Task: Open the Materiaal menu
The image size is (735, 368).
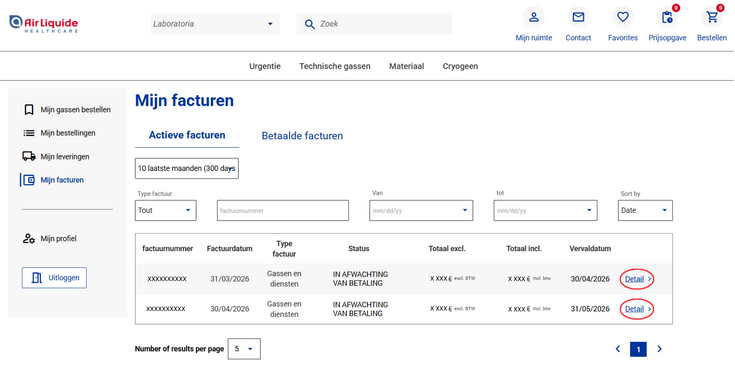Action: click(406, 66)
